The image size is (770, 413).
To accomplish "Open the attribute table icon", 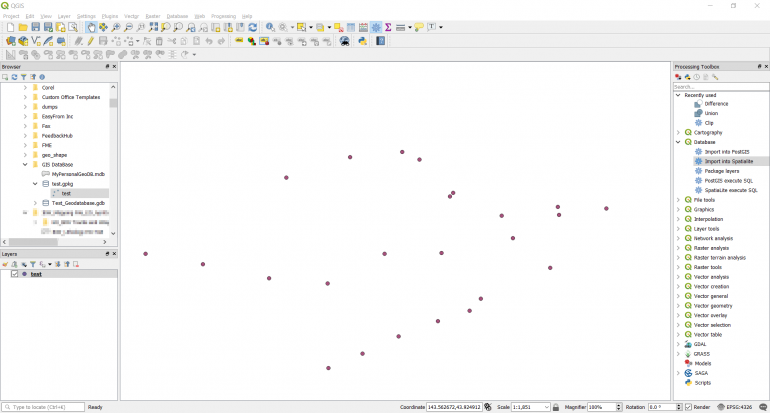I will [350, 27].
